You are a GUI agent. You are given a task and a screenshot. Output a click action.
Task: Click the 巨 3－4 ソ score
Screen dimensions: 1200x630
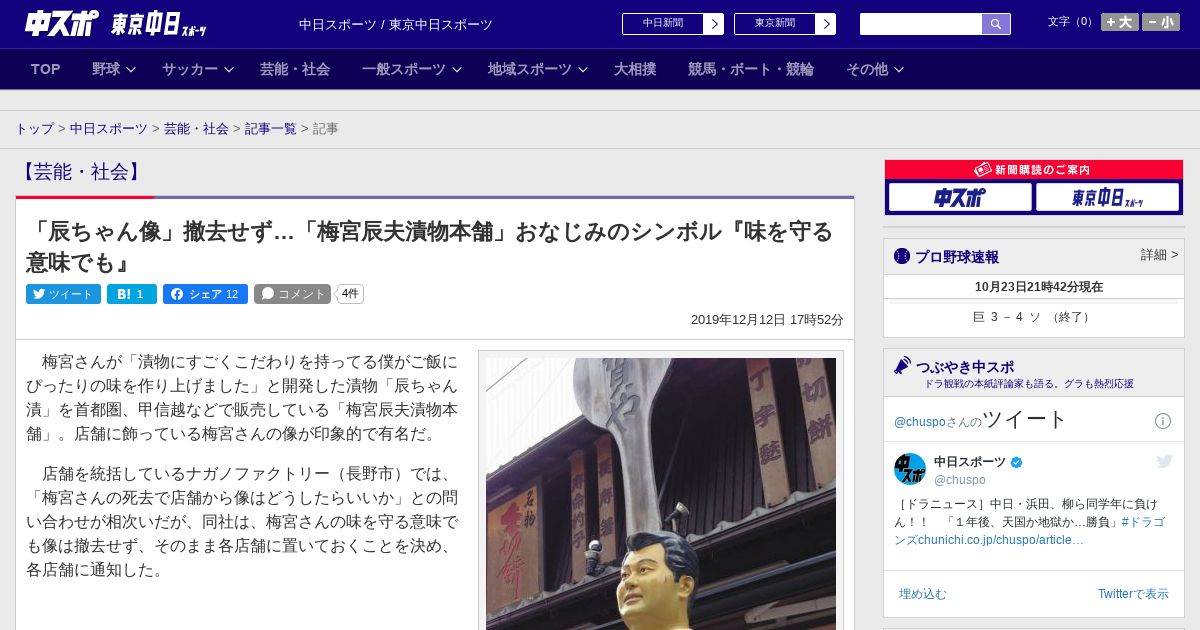point(1033,317)
